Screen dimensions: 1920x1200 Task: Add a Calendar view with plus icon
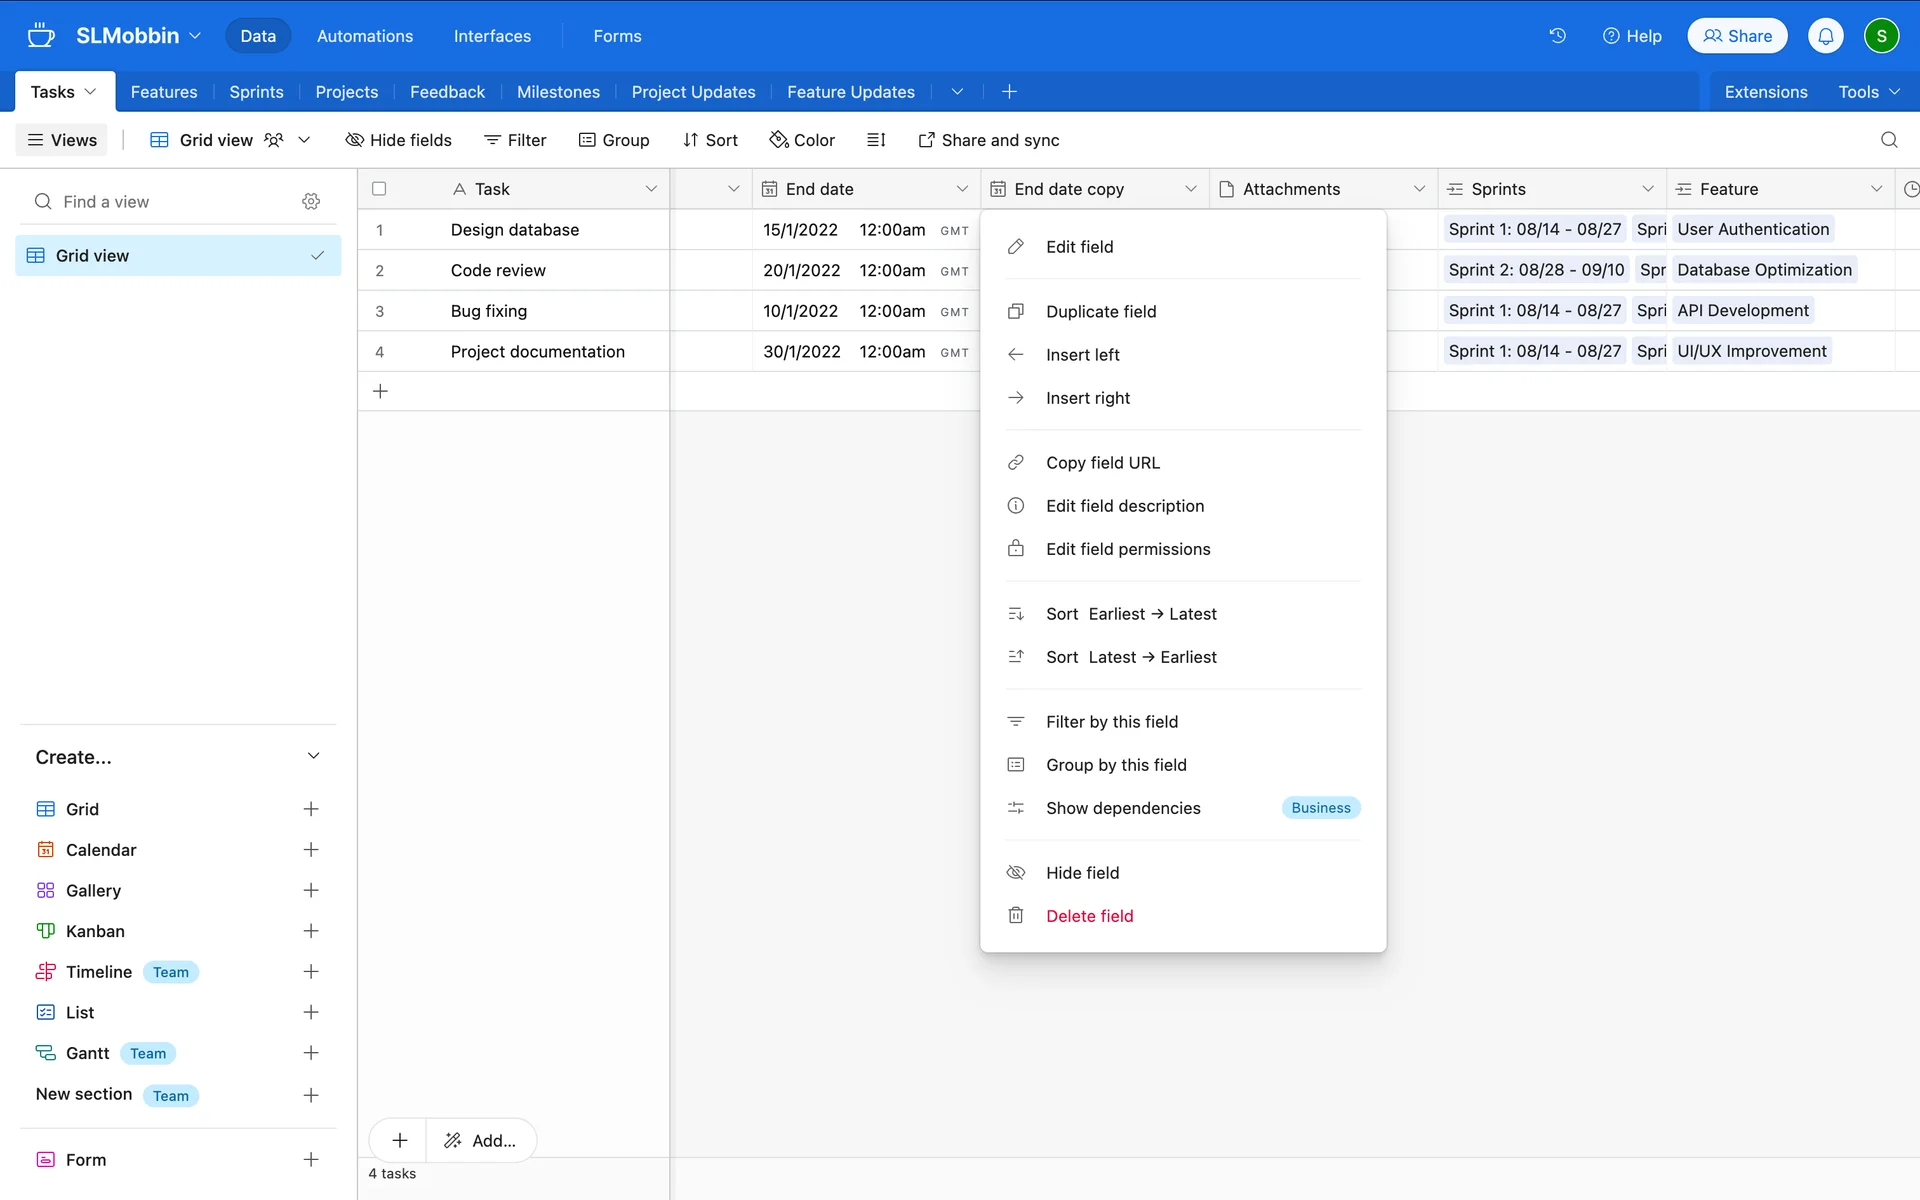pyautogui.click(x=311, y=850)
